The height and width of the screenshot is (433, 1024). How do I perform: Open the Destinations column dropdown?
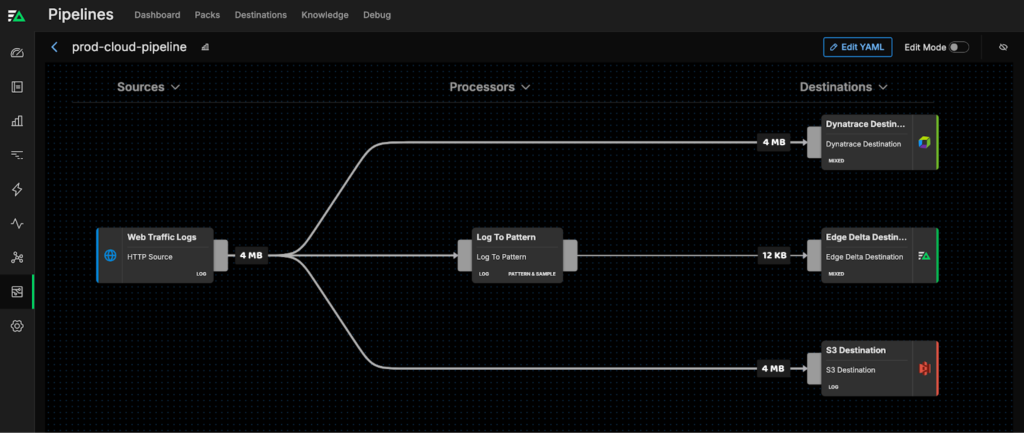(x=842, y=87)
